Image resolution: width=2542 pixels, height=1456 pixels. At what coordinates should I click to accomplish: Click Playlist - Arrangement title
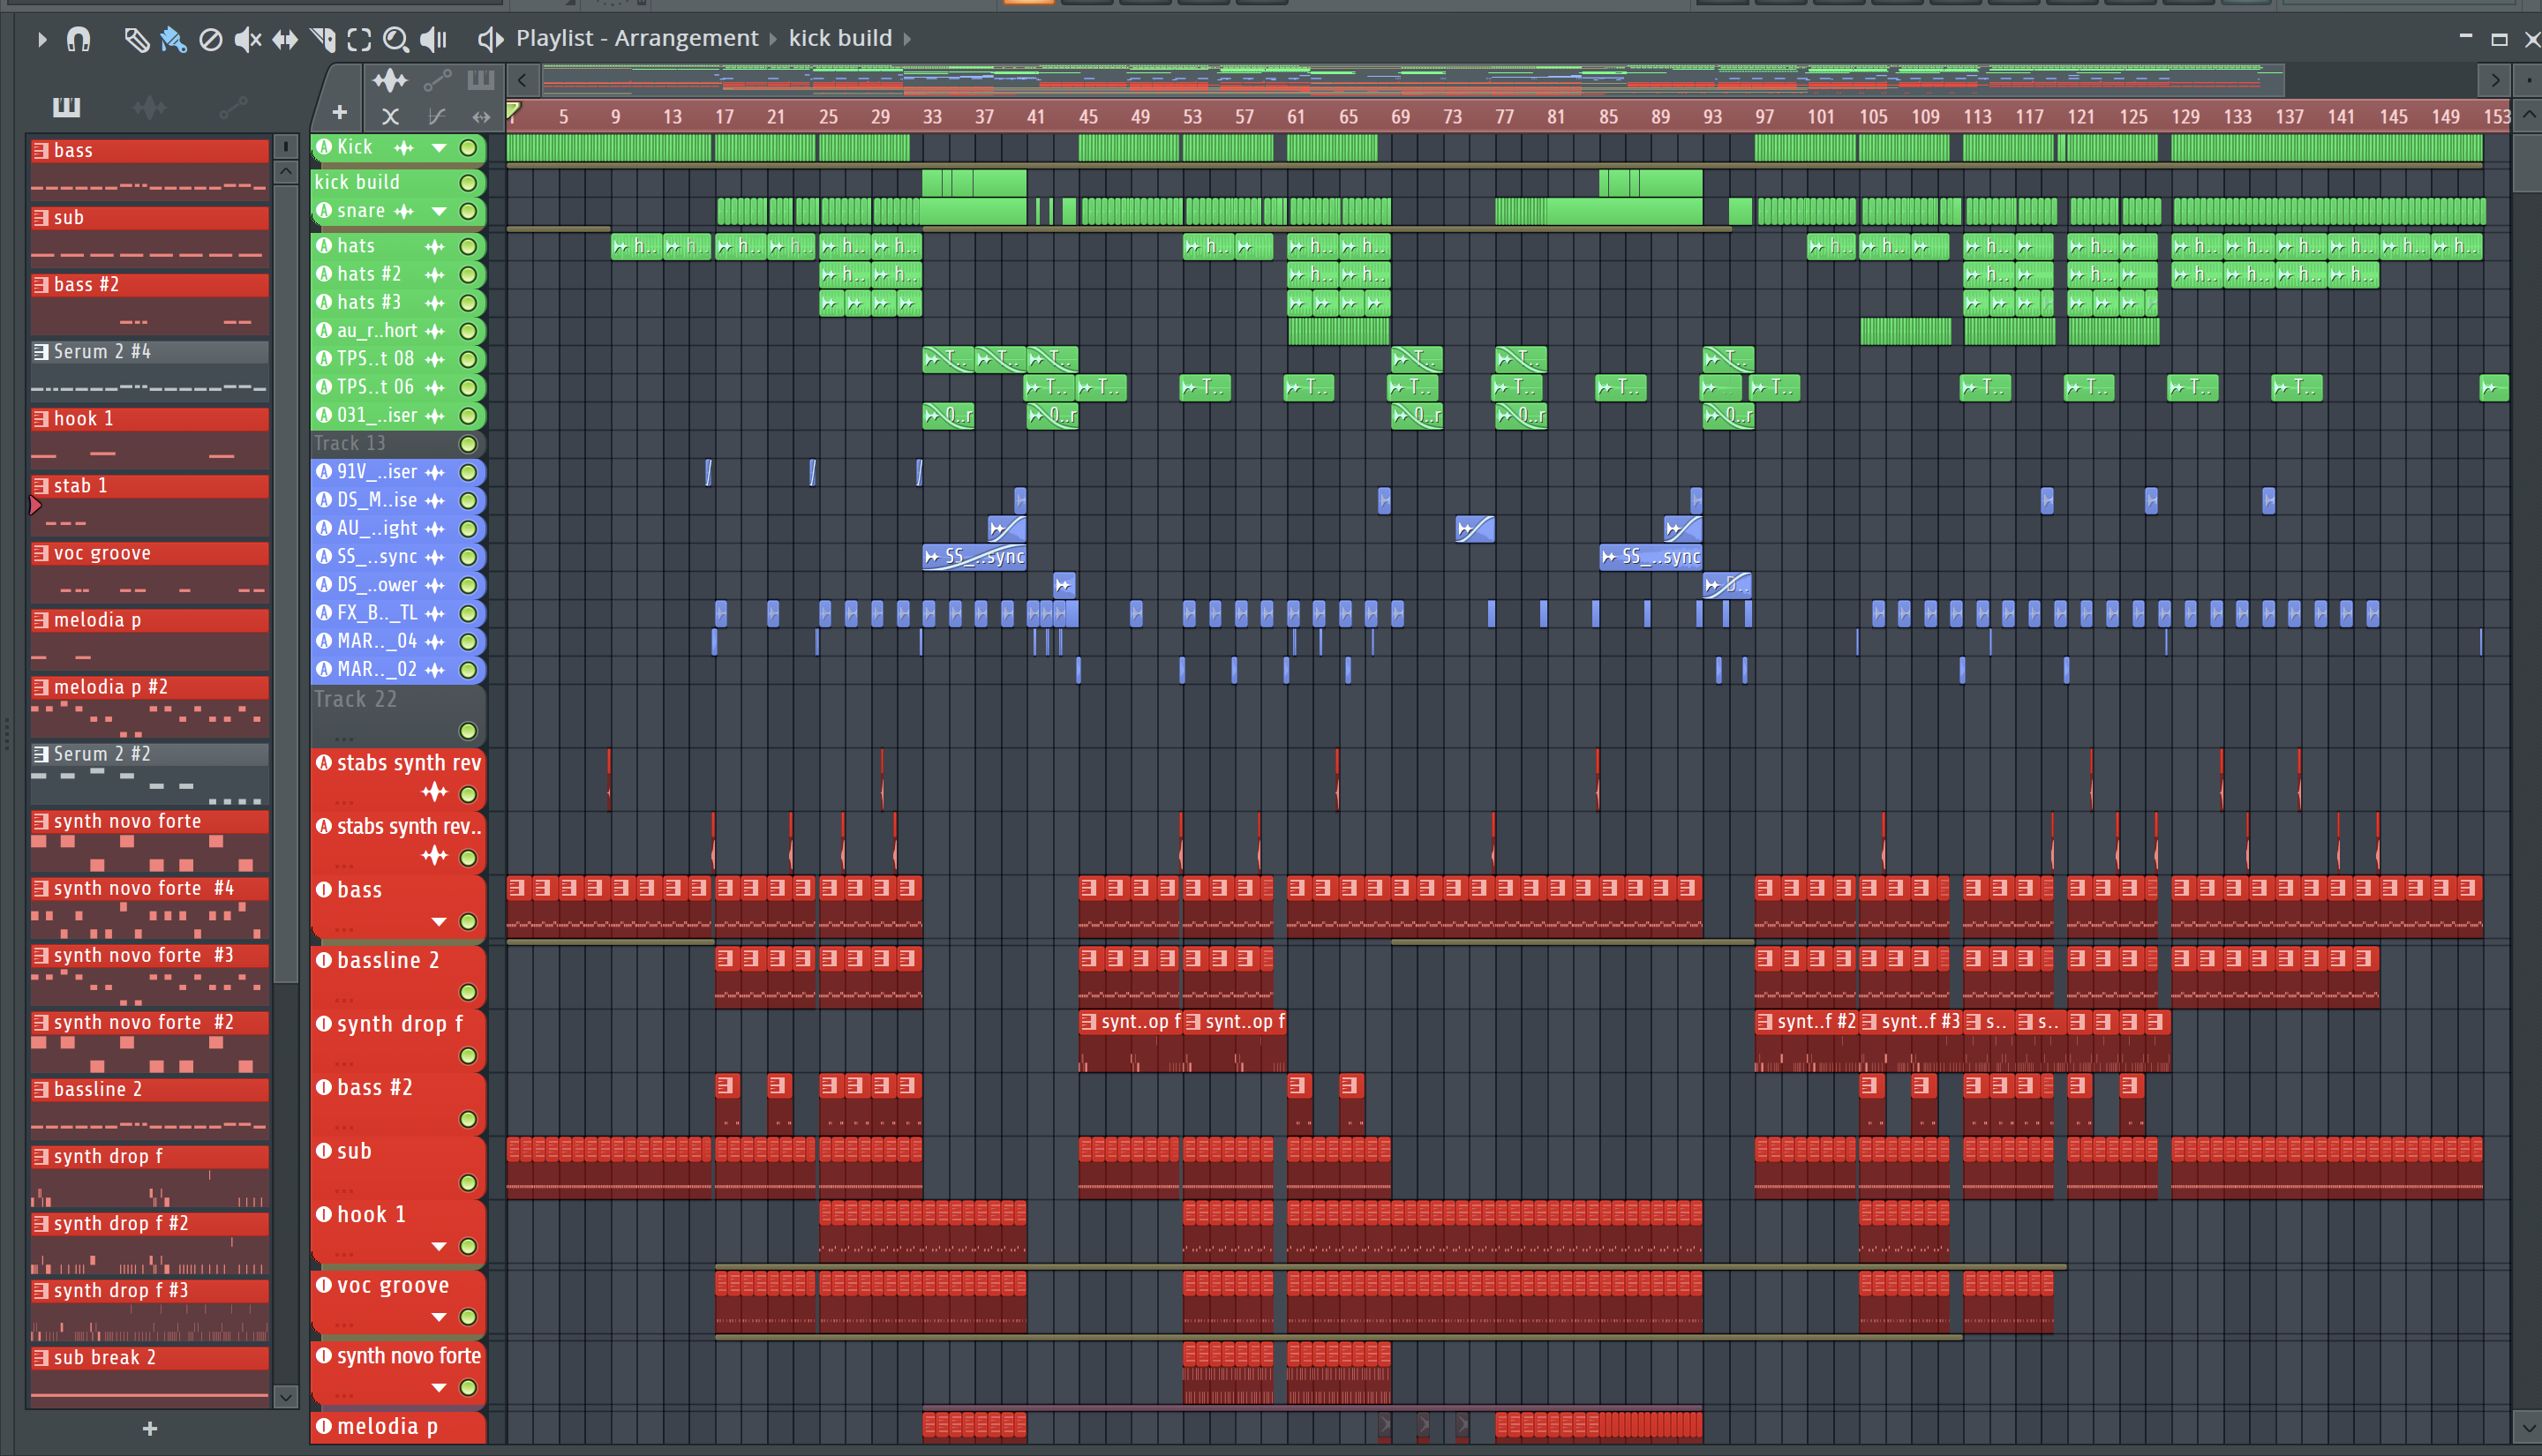click(637, 38)
